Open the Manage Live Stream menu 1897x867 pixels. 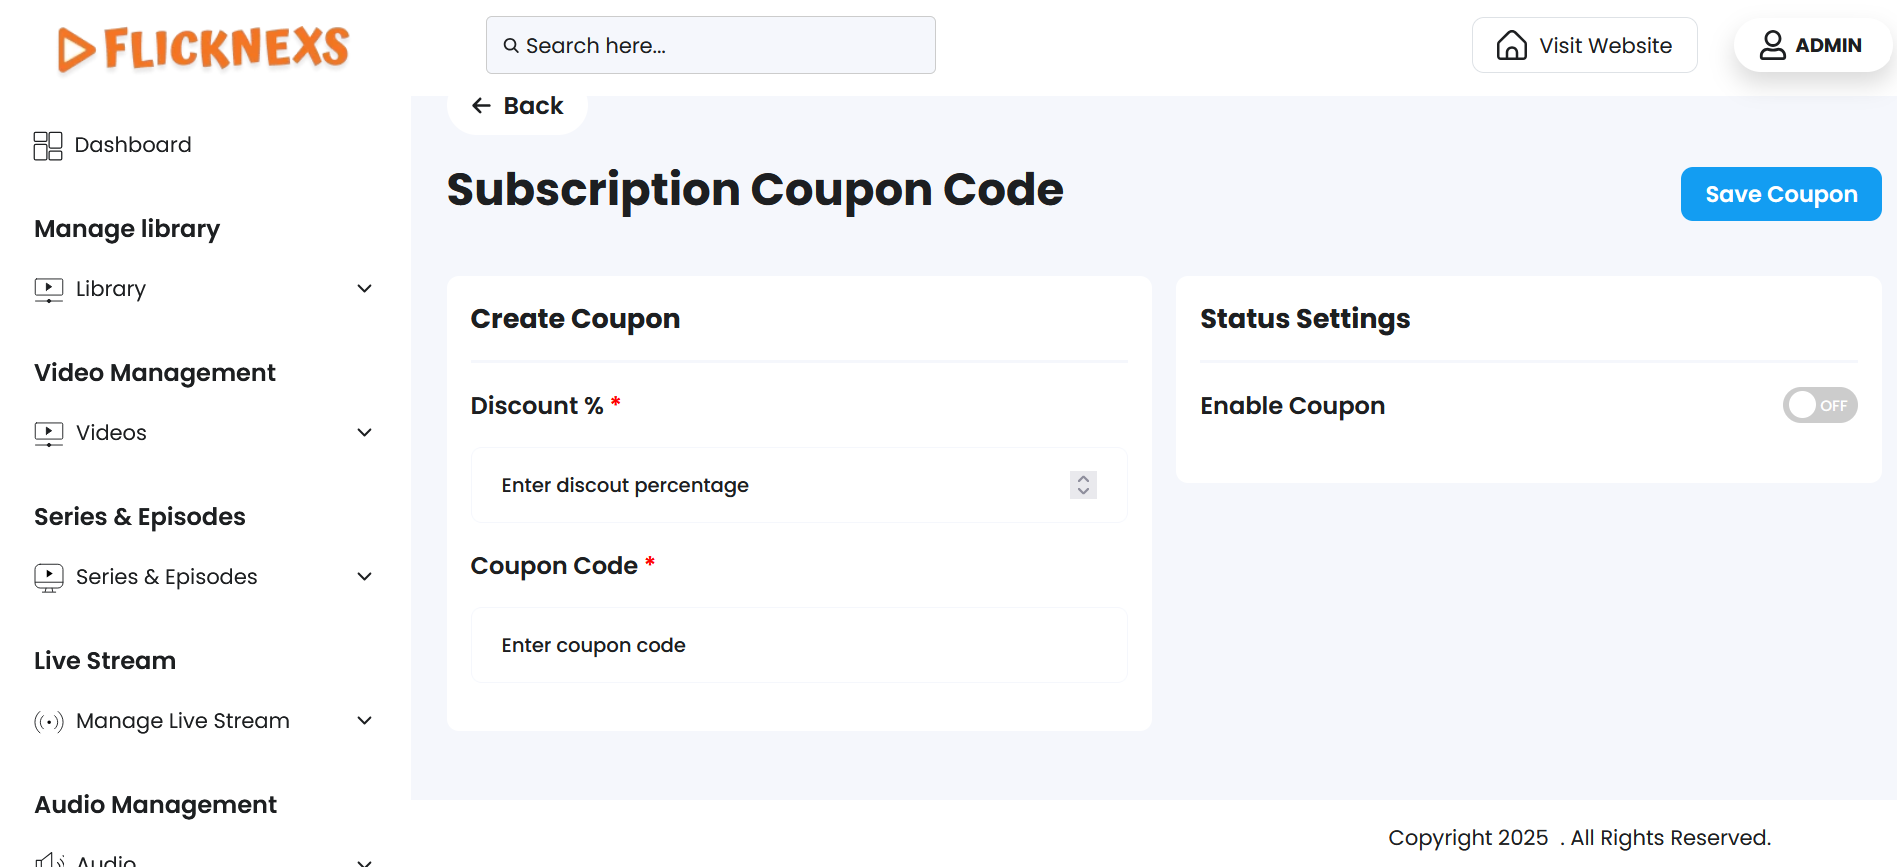[x=182, y=721]
